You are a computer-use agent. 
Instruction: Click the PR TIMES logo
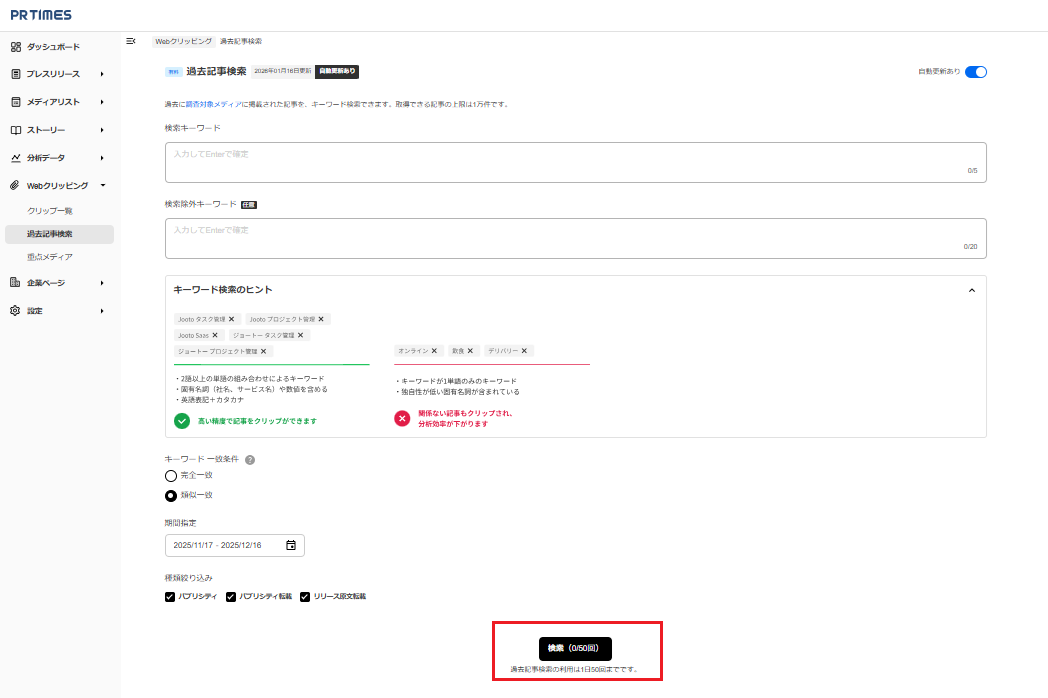41,15
